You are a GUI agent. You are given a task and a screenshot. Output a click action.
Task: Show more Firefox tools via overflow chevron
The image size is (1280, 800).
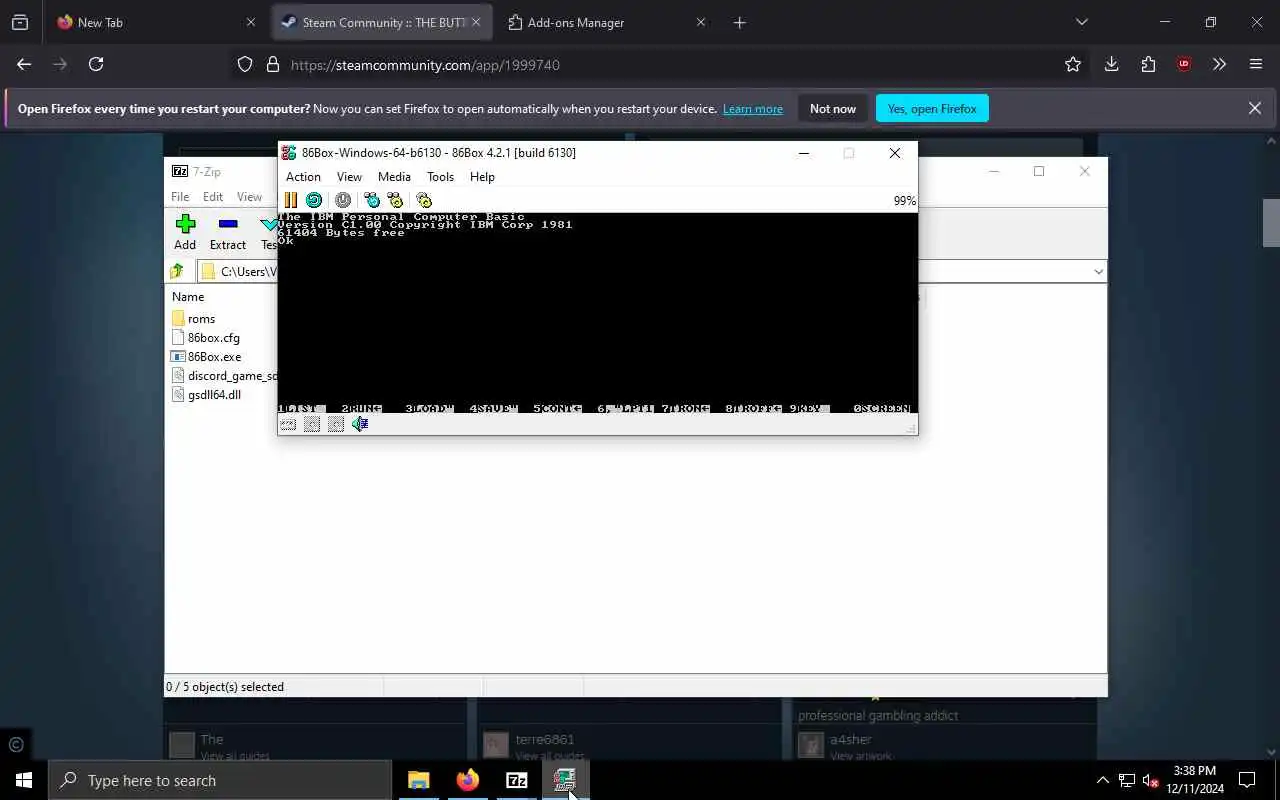(x=1219, y=64)
